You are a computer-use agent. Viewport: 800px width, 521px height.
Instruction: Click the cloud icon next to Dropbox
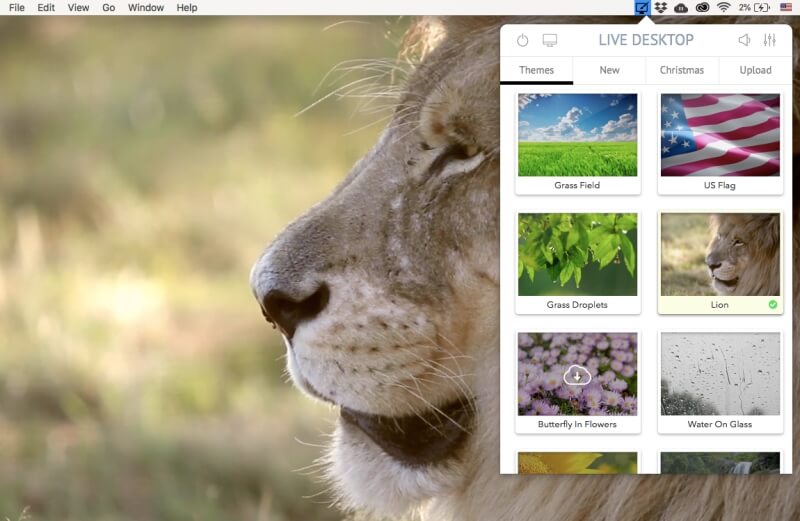point(681,8)
